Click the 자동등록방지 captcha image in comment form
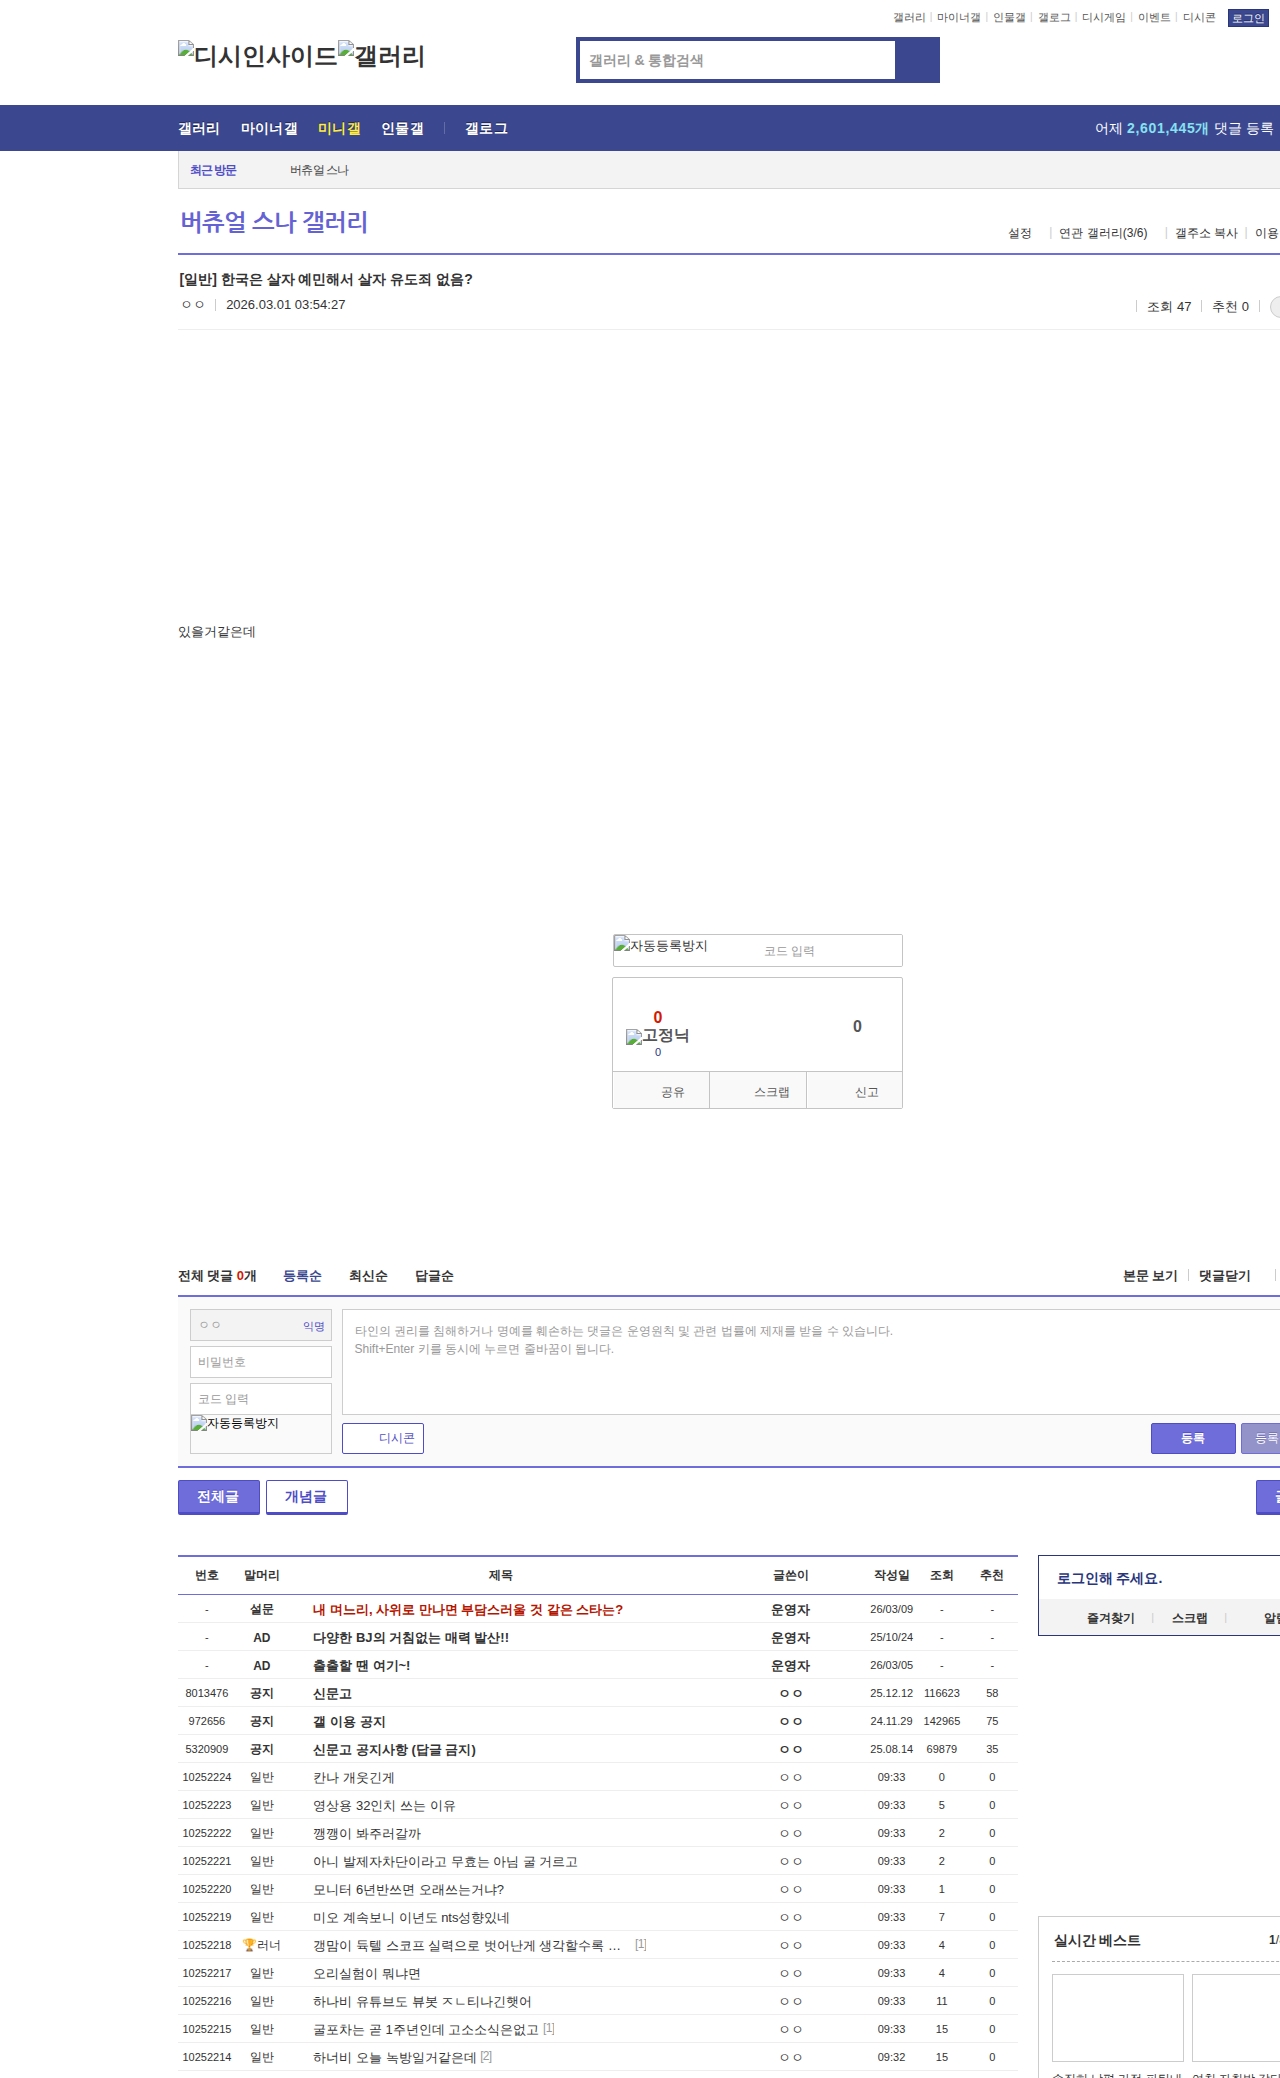1280x2078 pixels. (x=235, y=1423)
